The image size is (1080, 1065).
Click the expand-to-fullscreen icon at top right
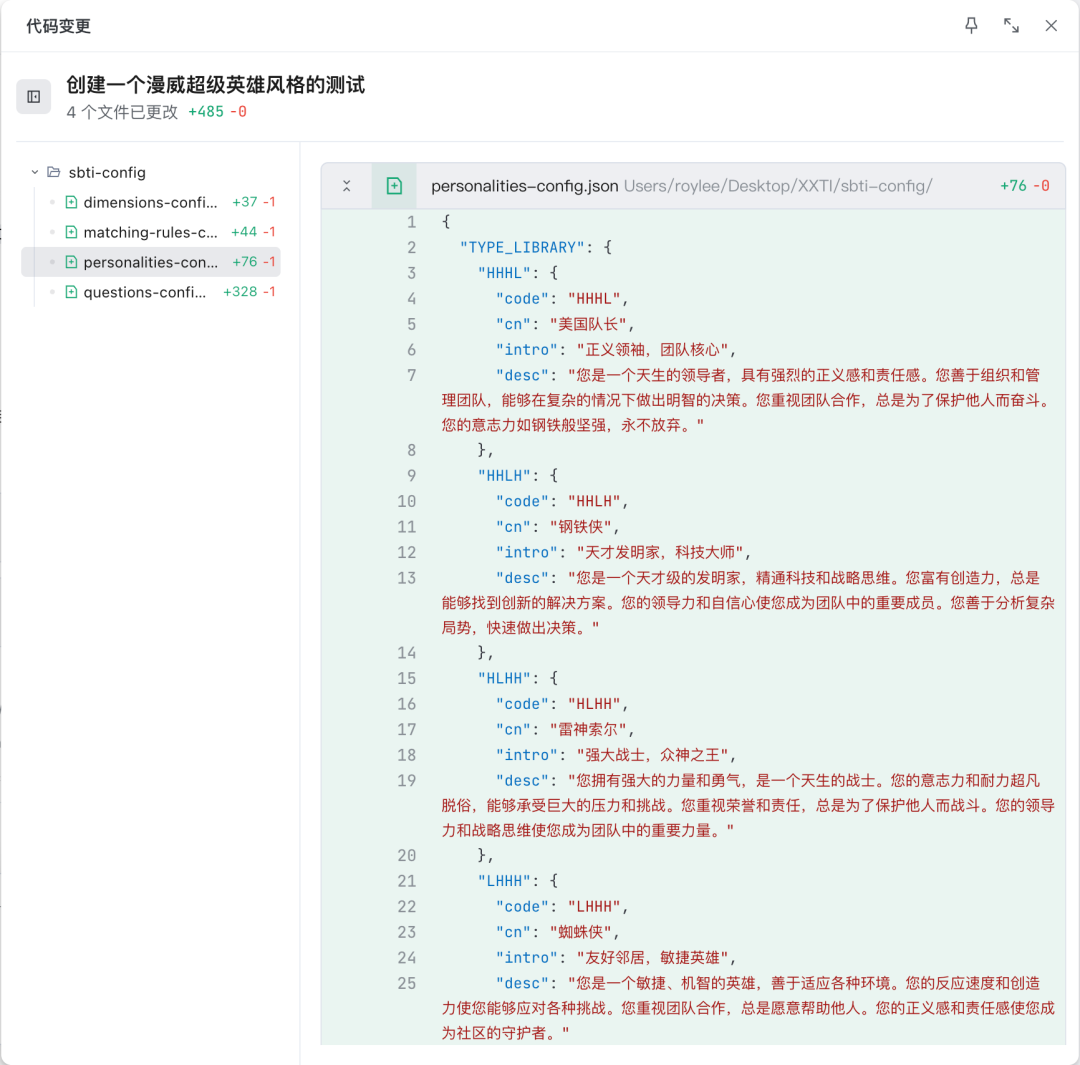point(1012,25)
